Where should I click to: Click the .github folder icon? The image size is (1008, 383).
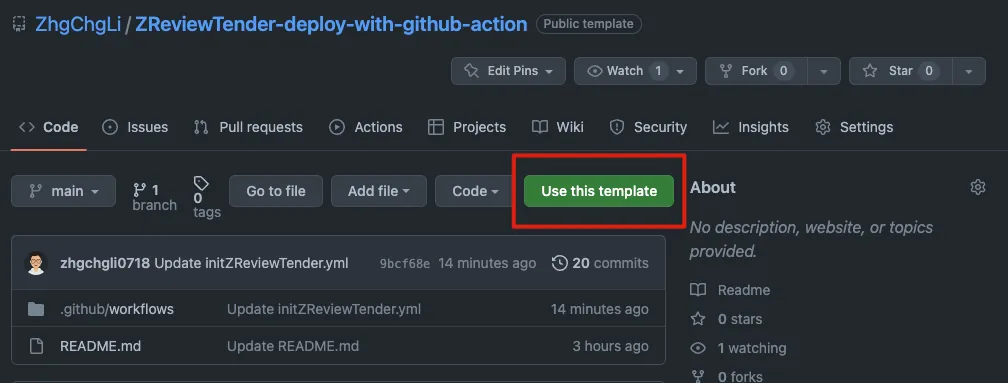(36, 309)
